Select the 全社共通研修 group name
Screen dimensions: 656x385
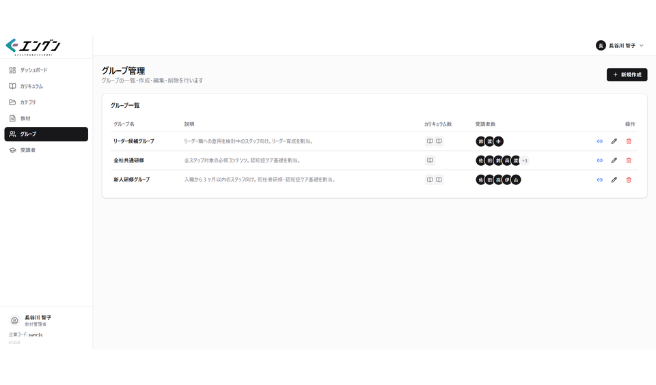click(129, 160)
